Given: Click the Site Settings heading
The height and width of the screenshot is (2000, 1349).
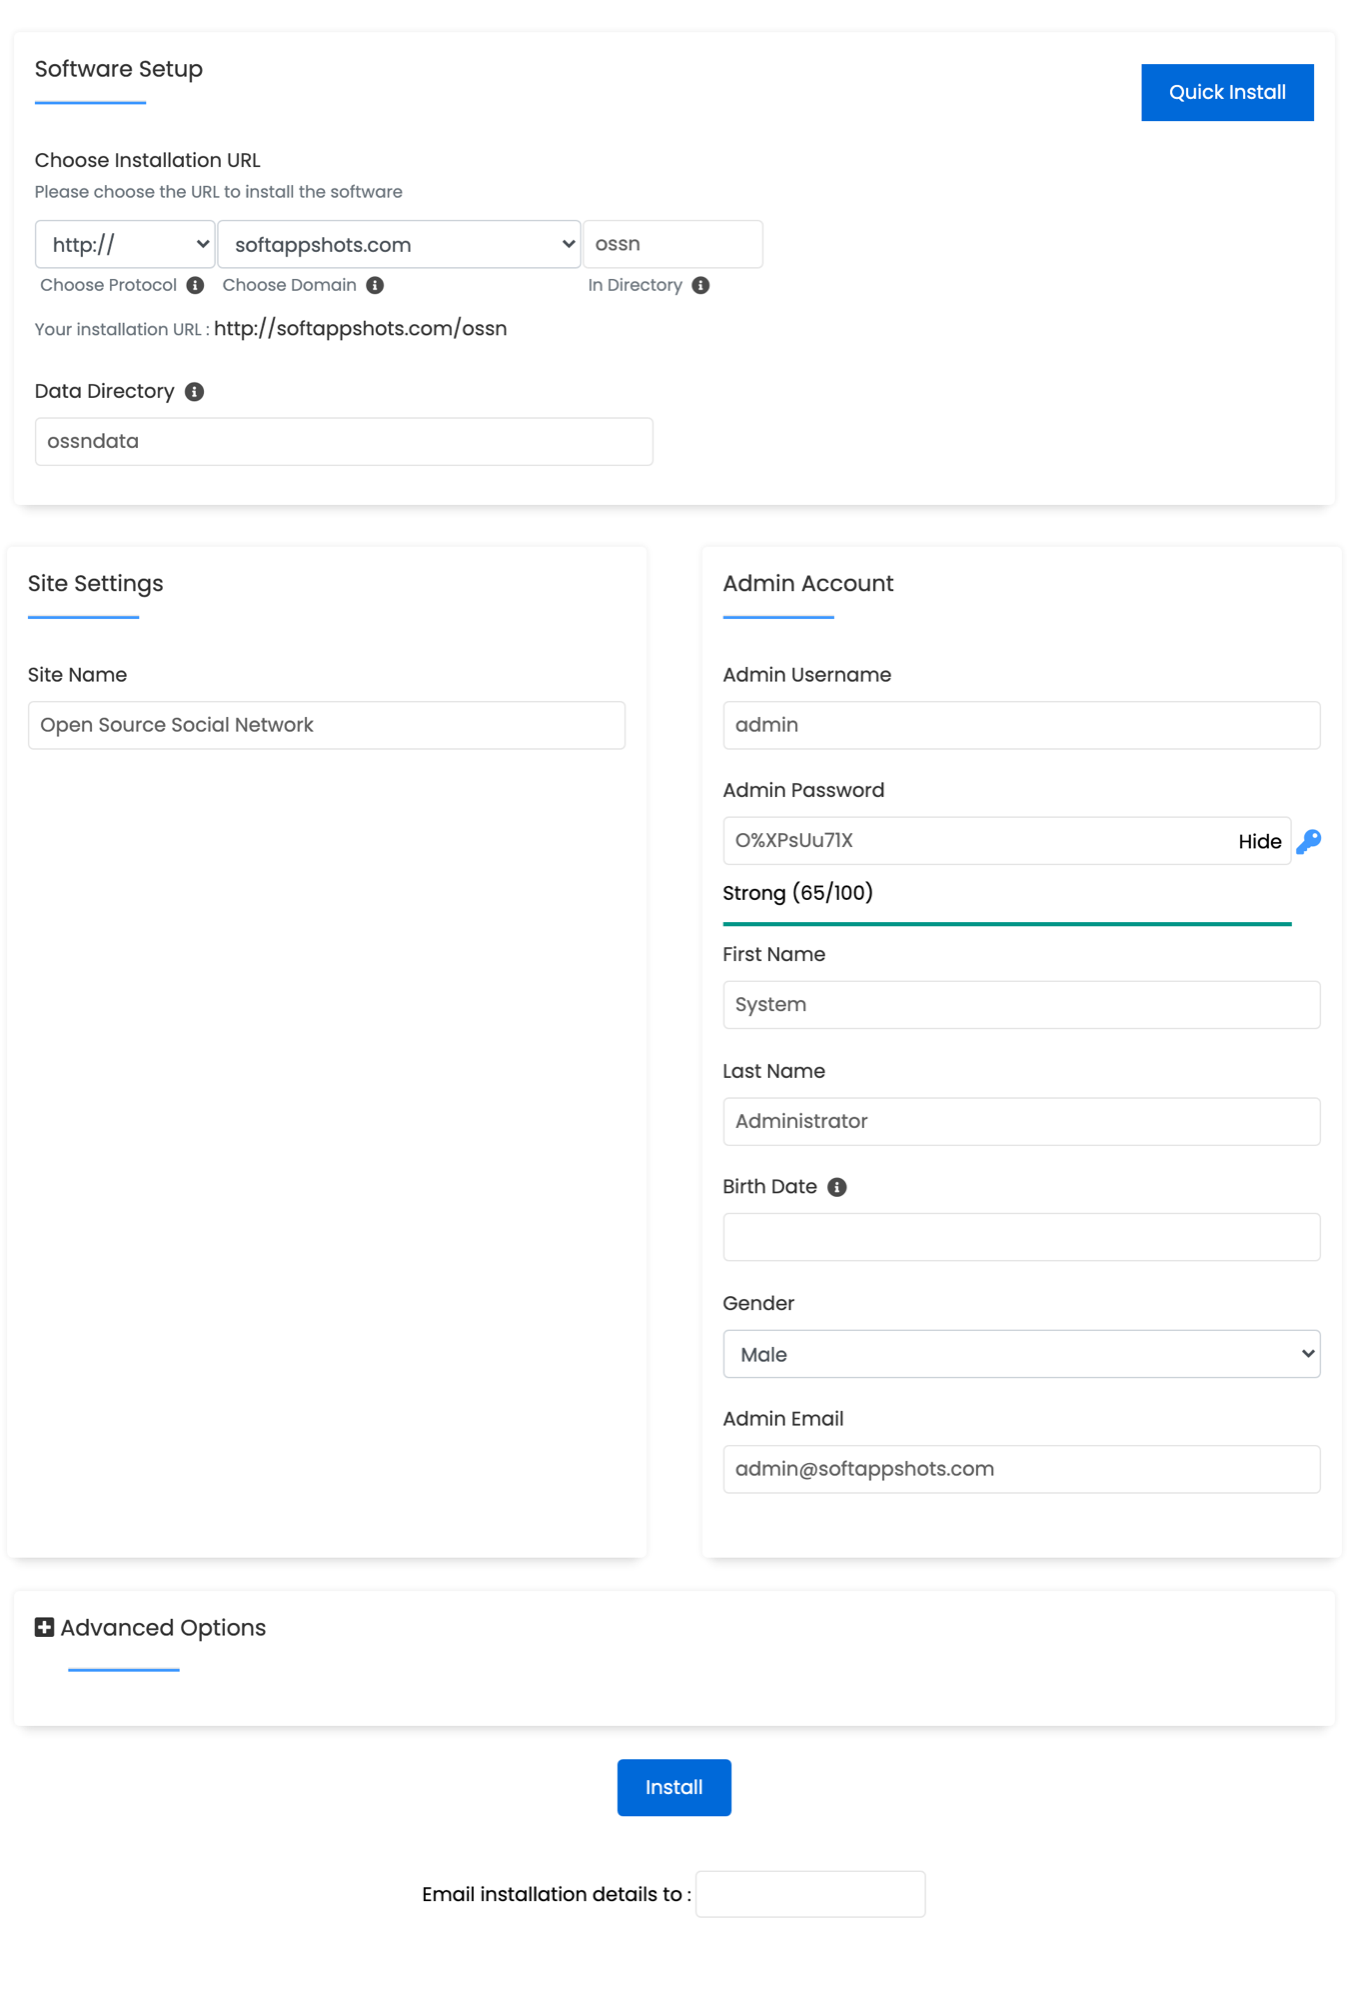Looking at the screenshot, I should (x=96, y=583).
